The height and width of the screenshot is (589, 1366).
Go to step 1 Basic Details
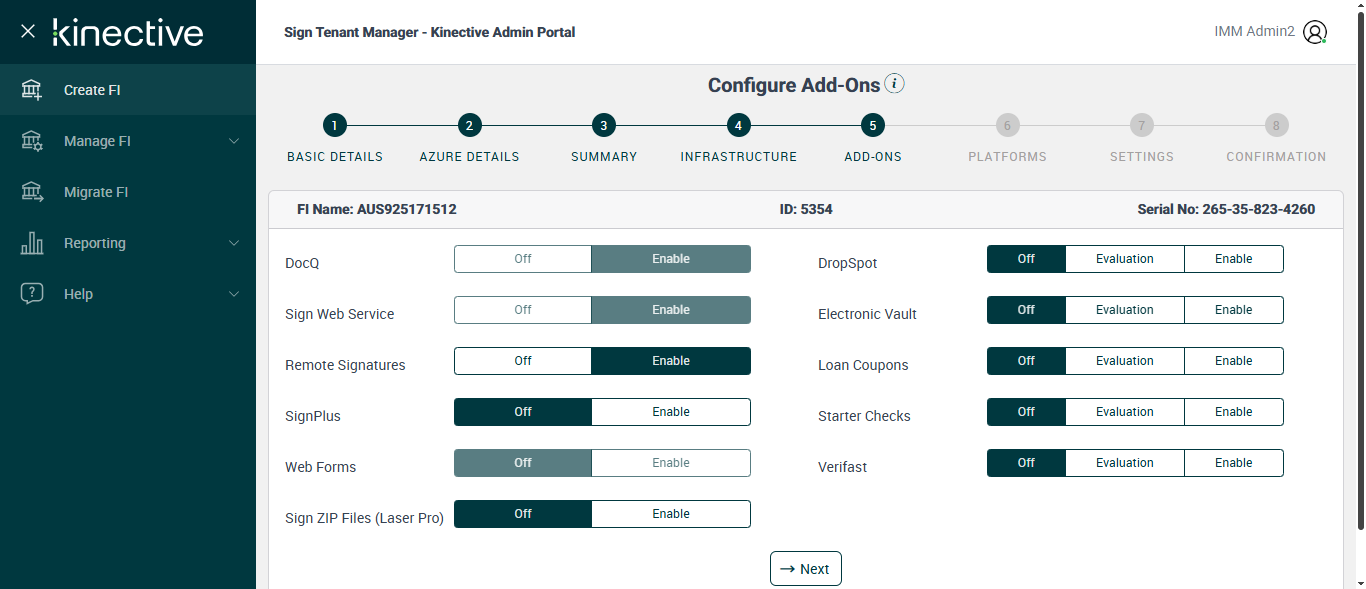tap(335, 126)
